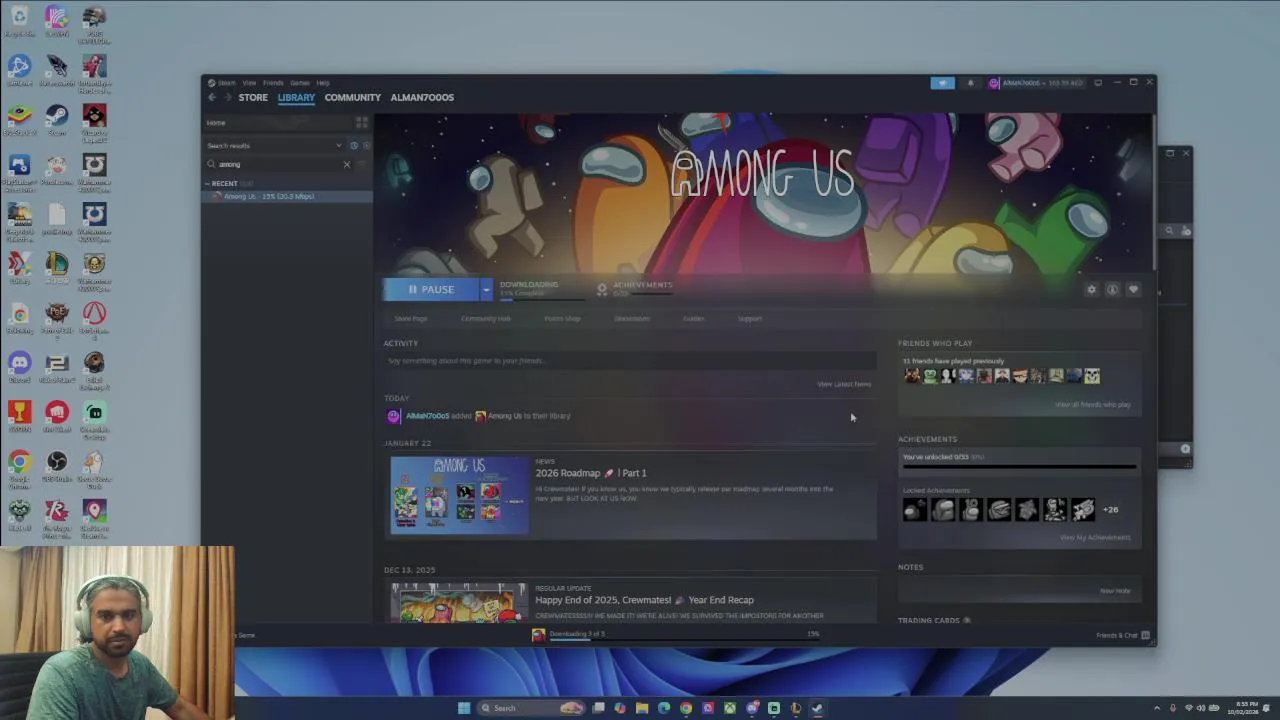
Task: Open the Support link
Action: pos(750,319)
